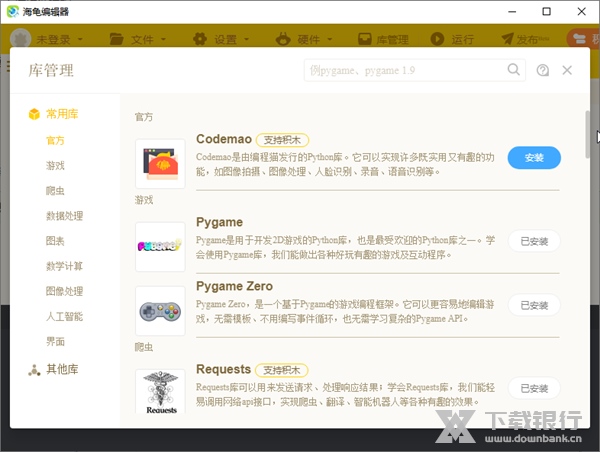Focus the library search input field
600x452 pixels.
(415, 70)
